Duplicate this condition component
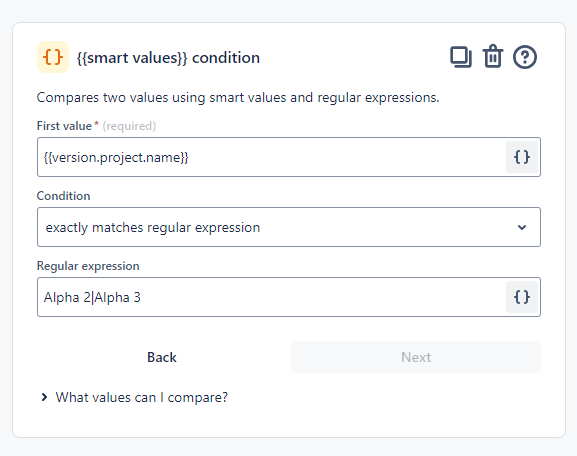 (461, 57)
